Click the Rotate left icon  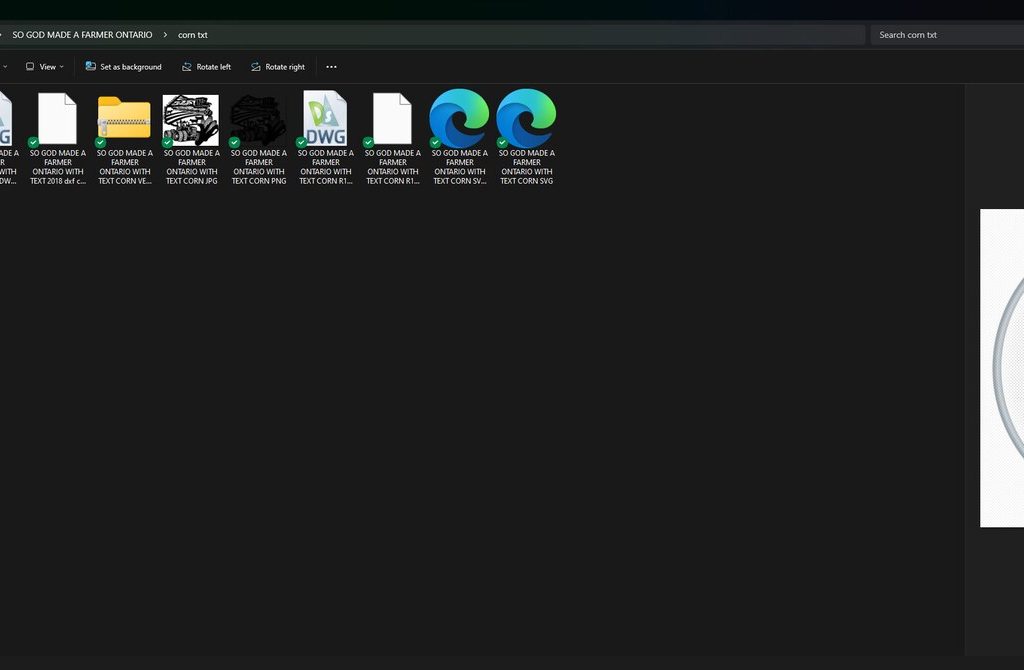tap(187, 67)
